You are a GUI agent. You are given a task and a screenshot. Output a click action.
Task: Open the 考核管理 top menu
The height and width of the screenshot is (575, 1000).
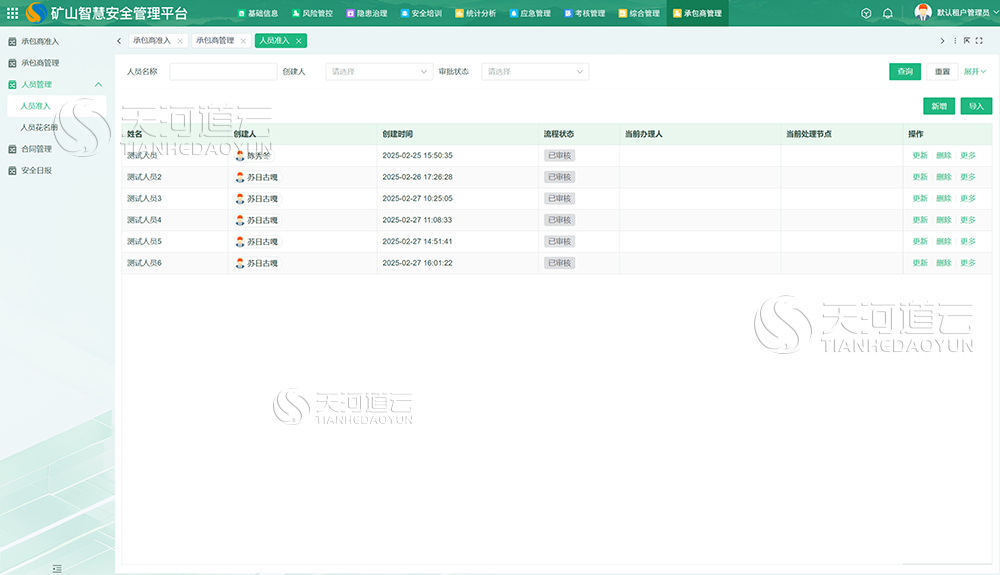point(585,13)
